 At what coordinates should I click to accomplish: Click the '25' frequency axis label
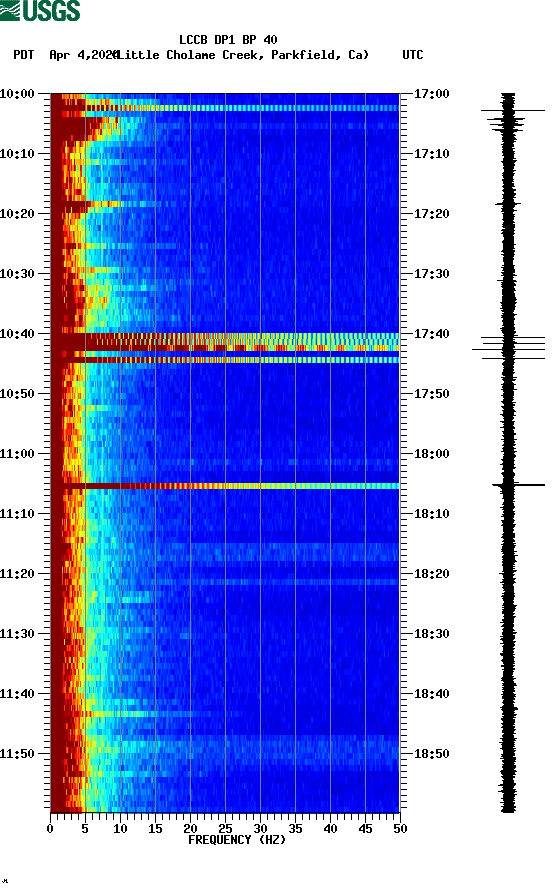[x=225, y=829]
